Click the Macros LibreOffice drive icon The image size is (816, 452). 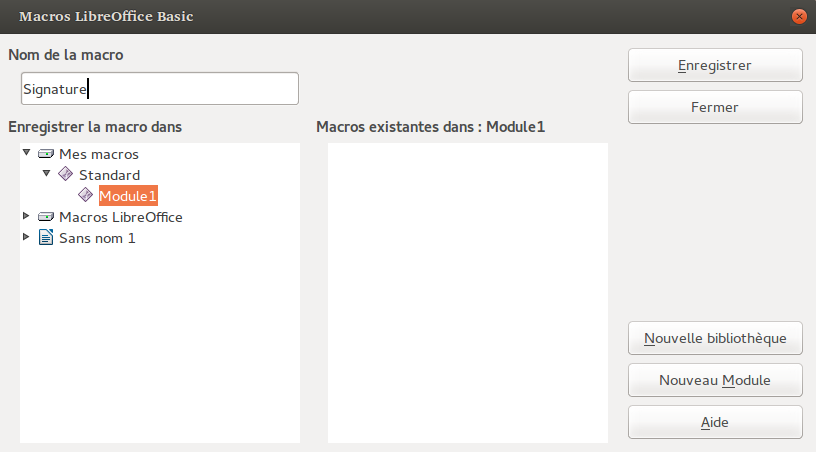click(46, 216)
